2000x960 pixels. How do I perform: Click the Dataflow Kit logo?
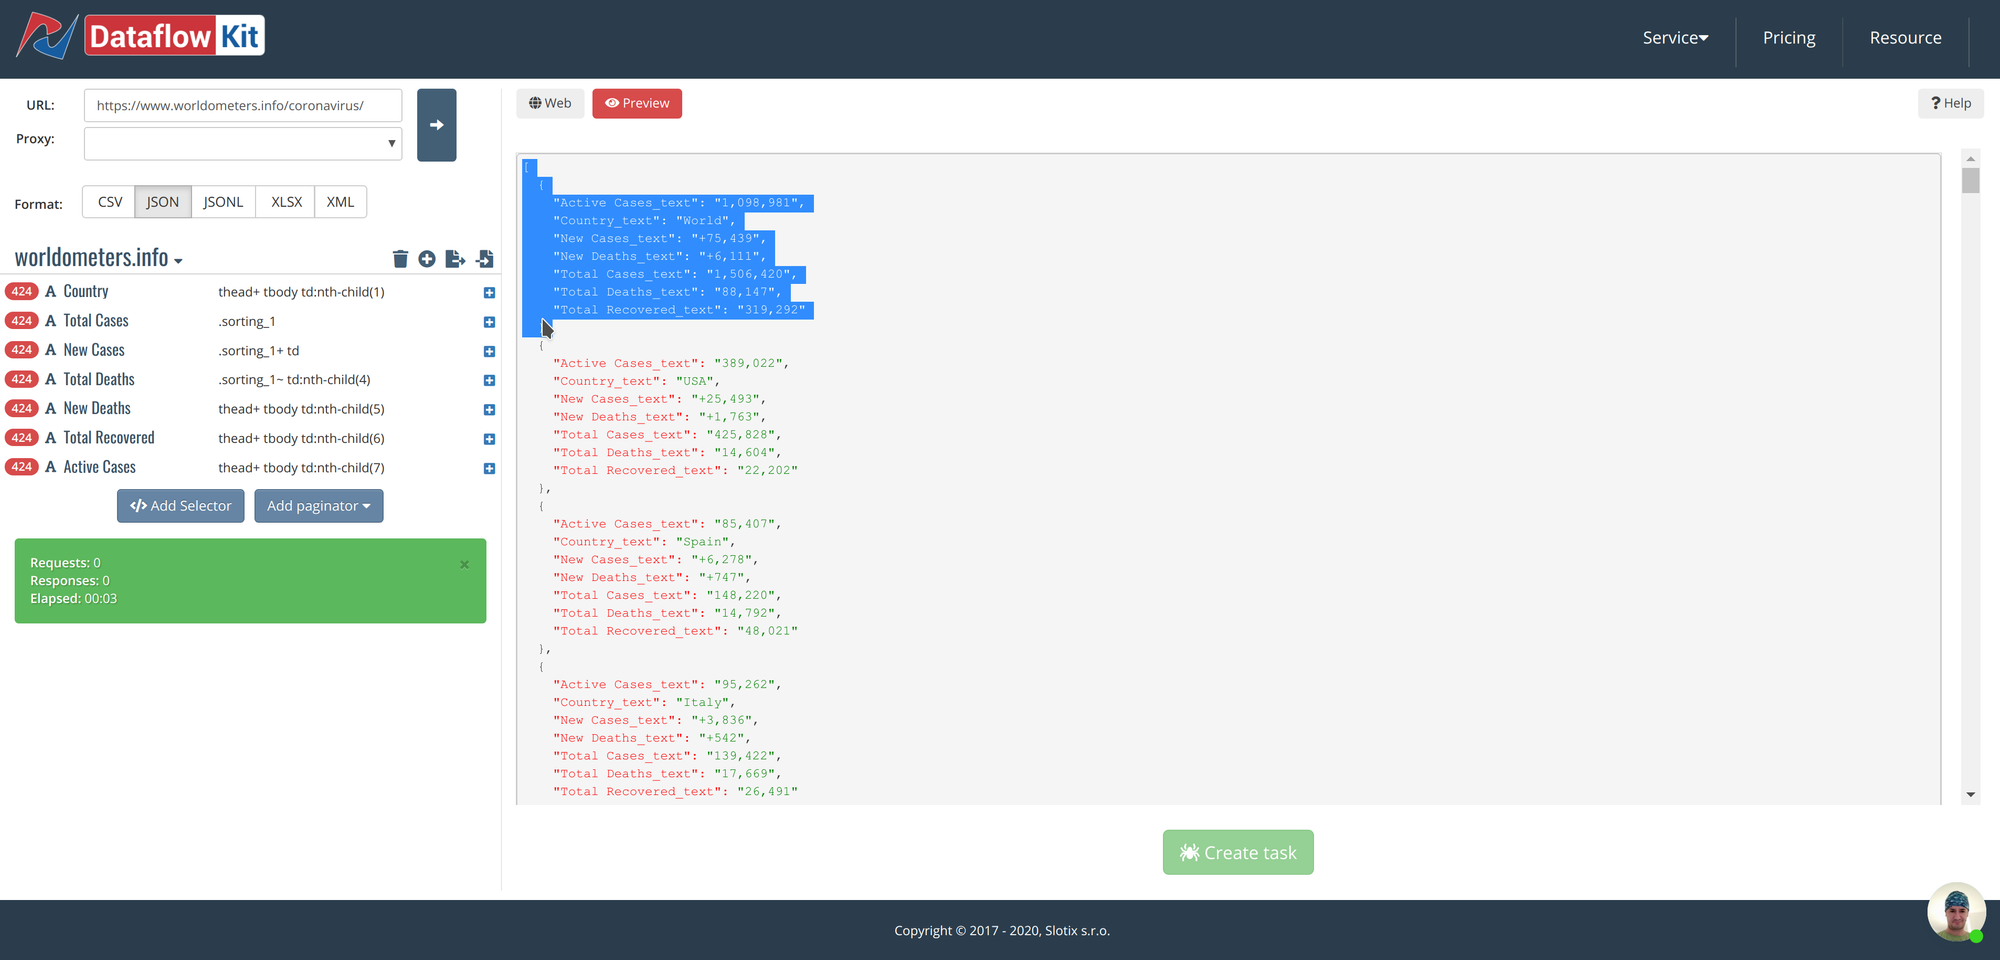point(141,37)
